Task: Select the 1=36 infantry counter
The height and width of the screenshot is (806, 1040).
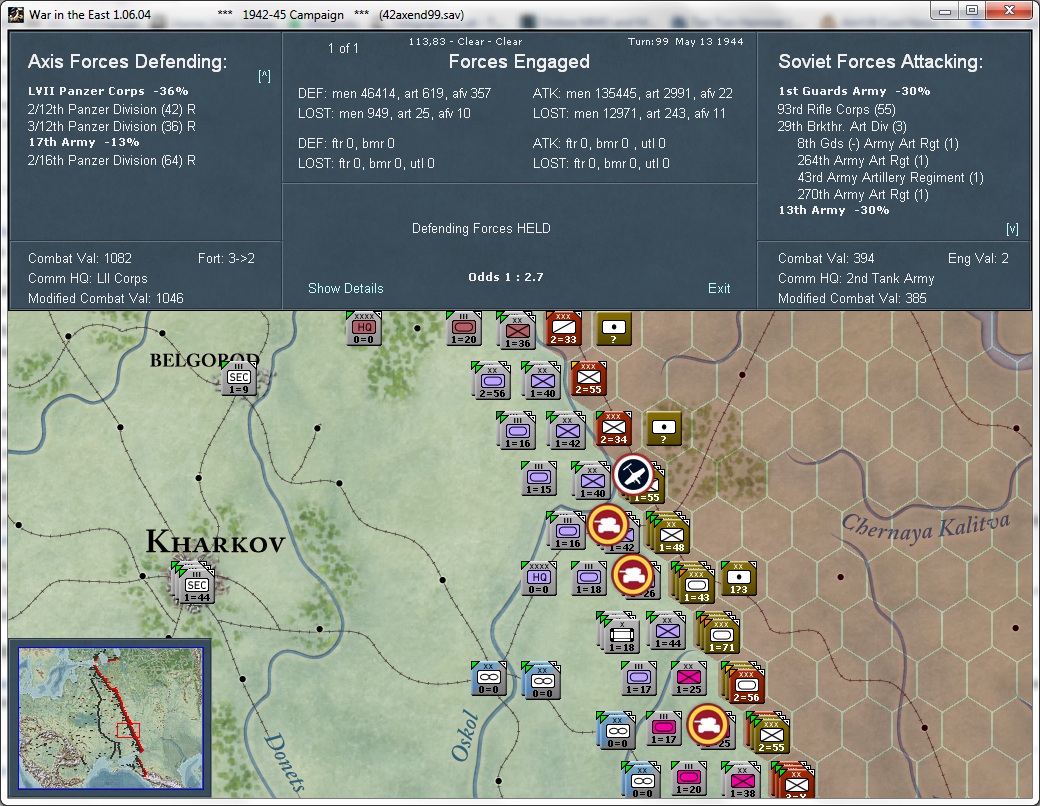Action: (x=517, y=332)
